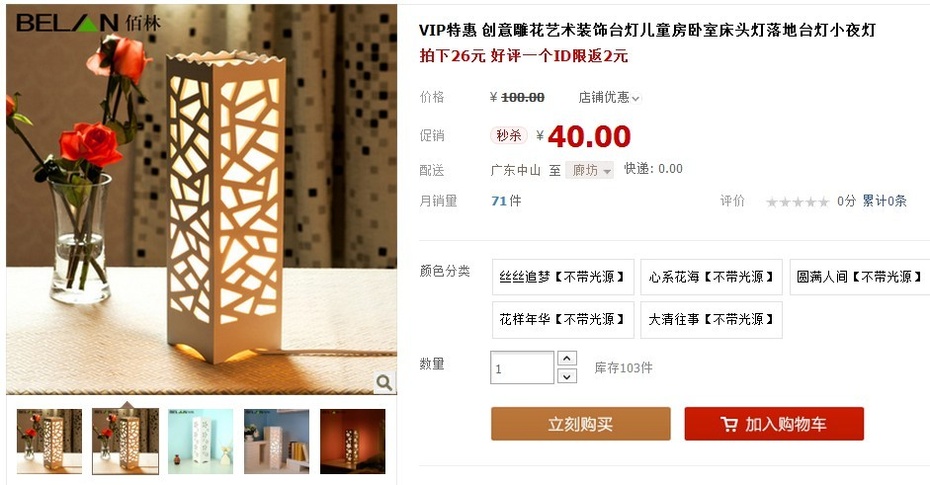
Task: Click the 秒杀 promotion badge
Action: point(508,136)
